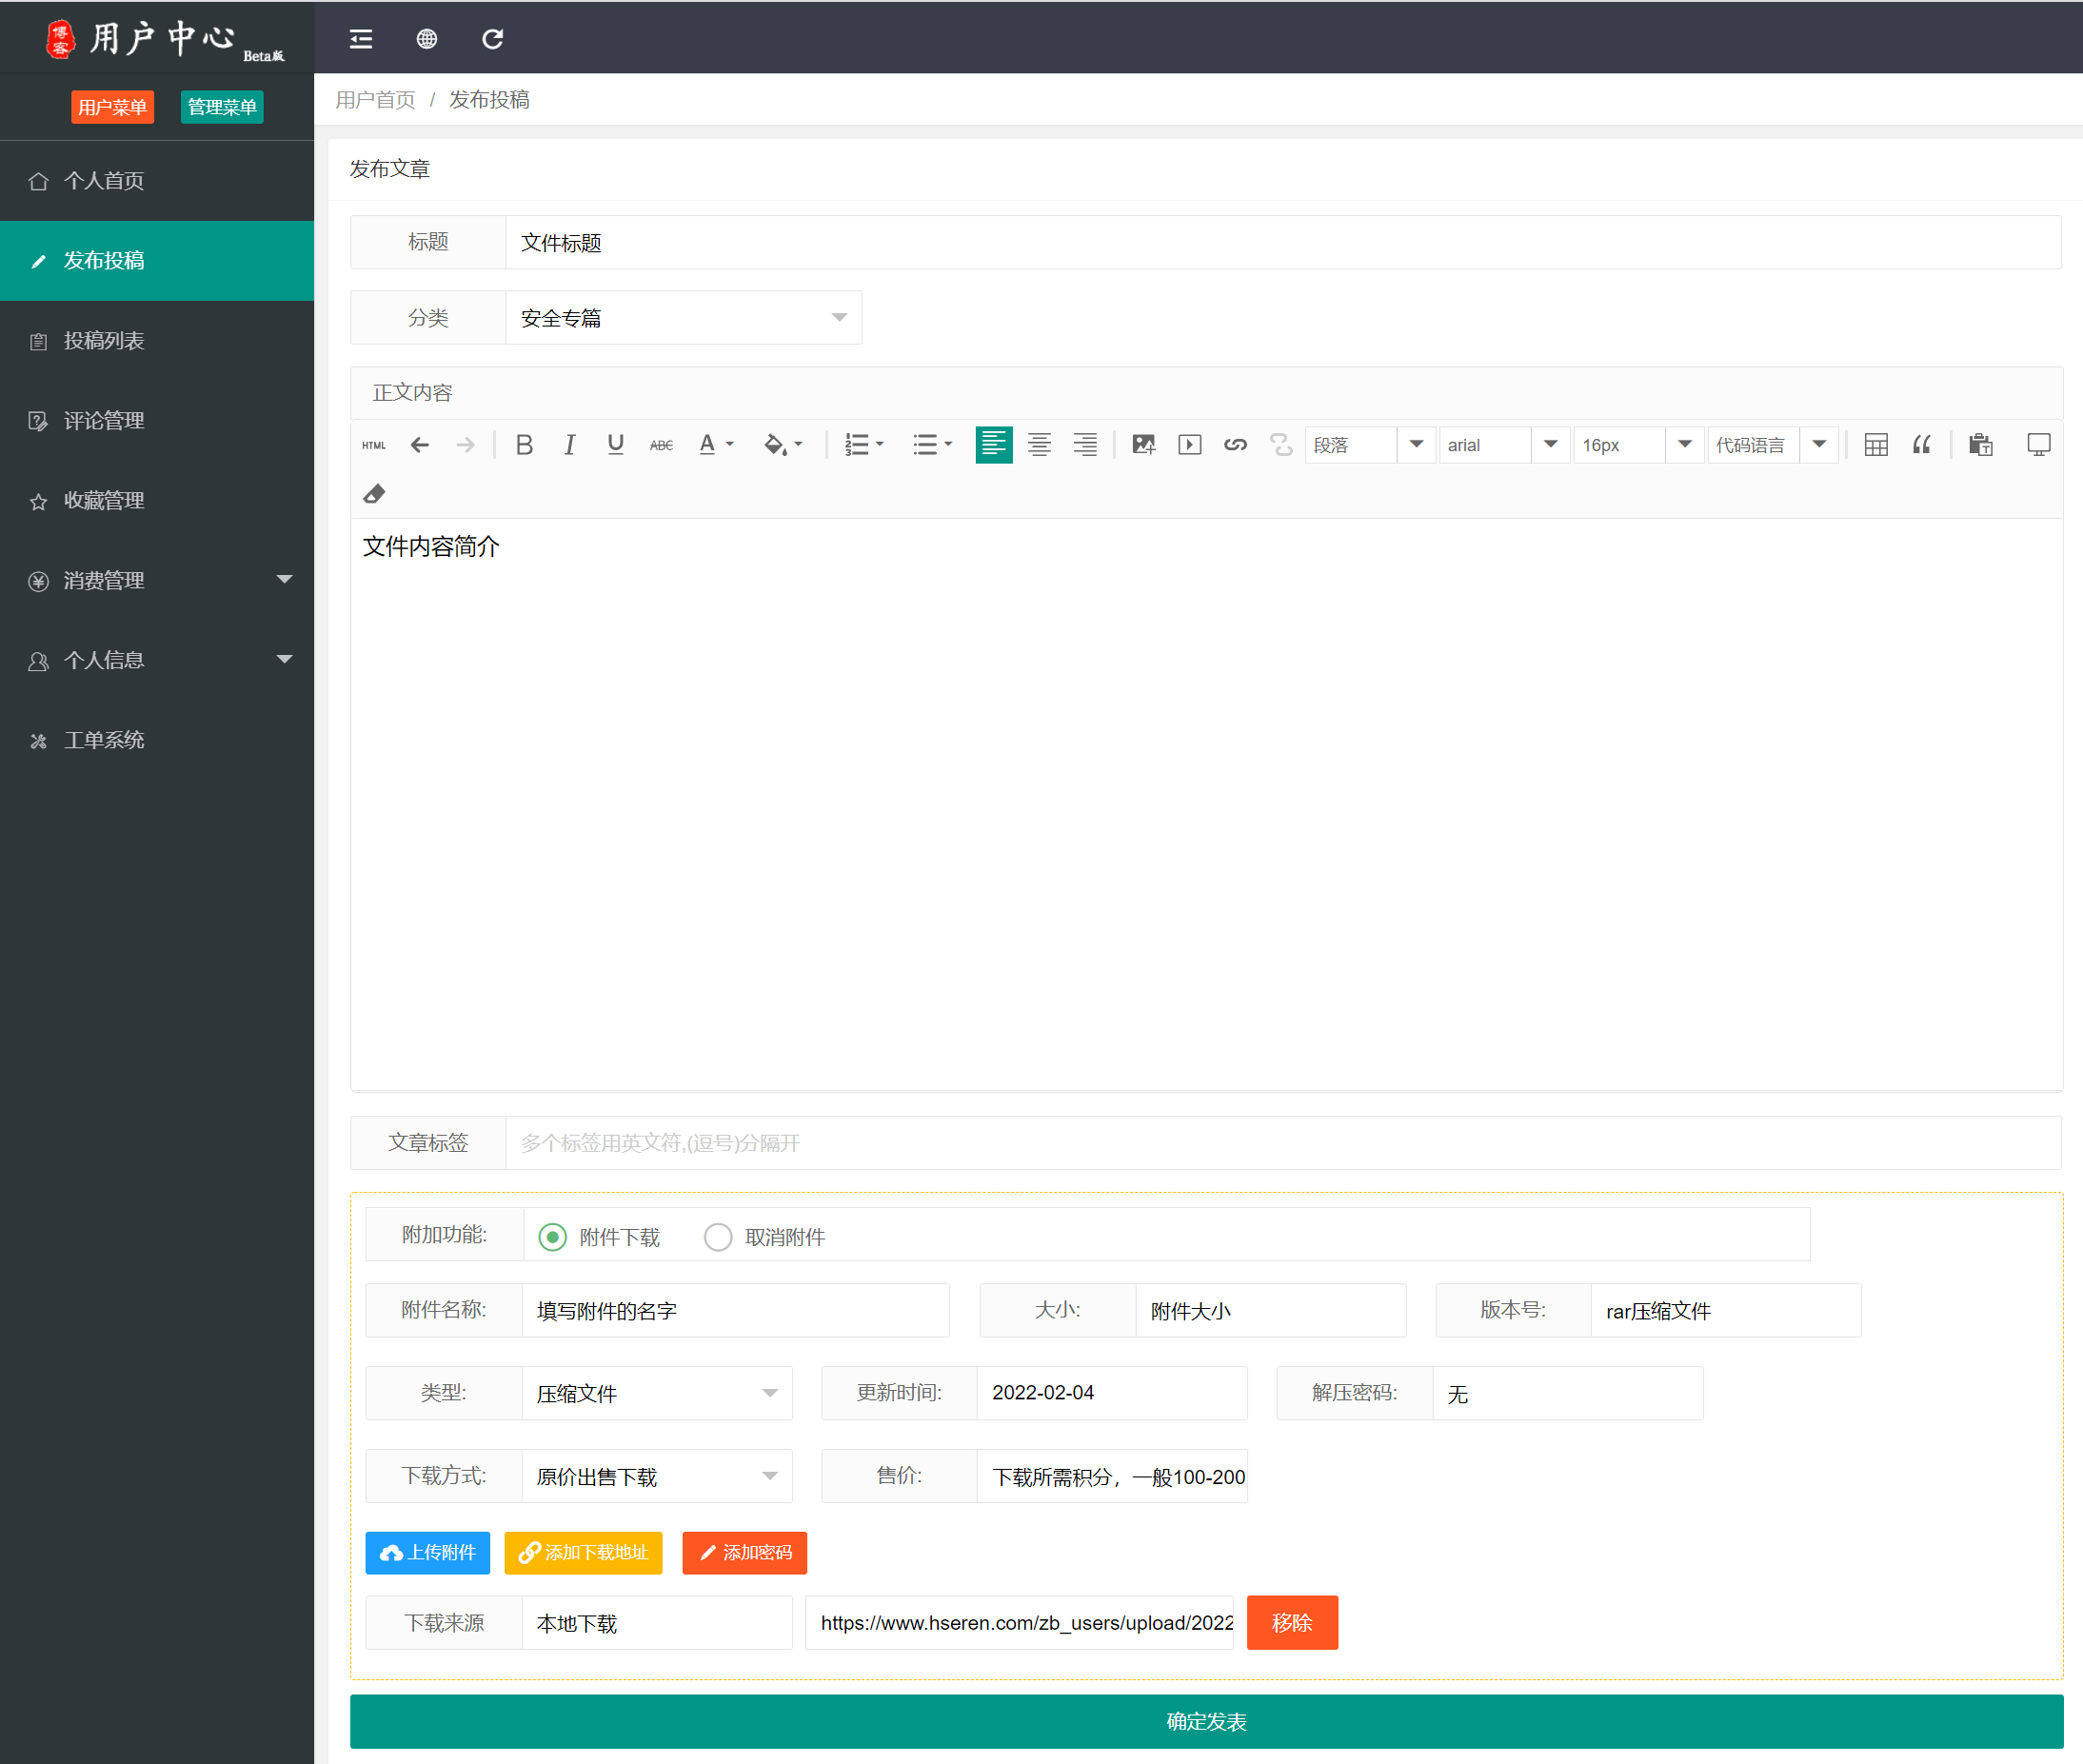Click the eraser clear-format icon
The width and height of the screenshot is (2083, 1764).
point(374,494)
